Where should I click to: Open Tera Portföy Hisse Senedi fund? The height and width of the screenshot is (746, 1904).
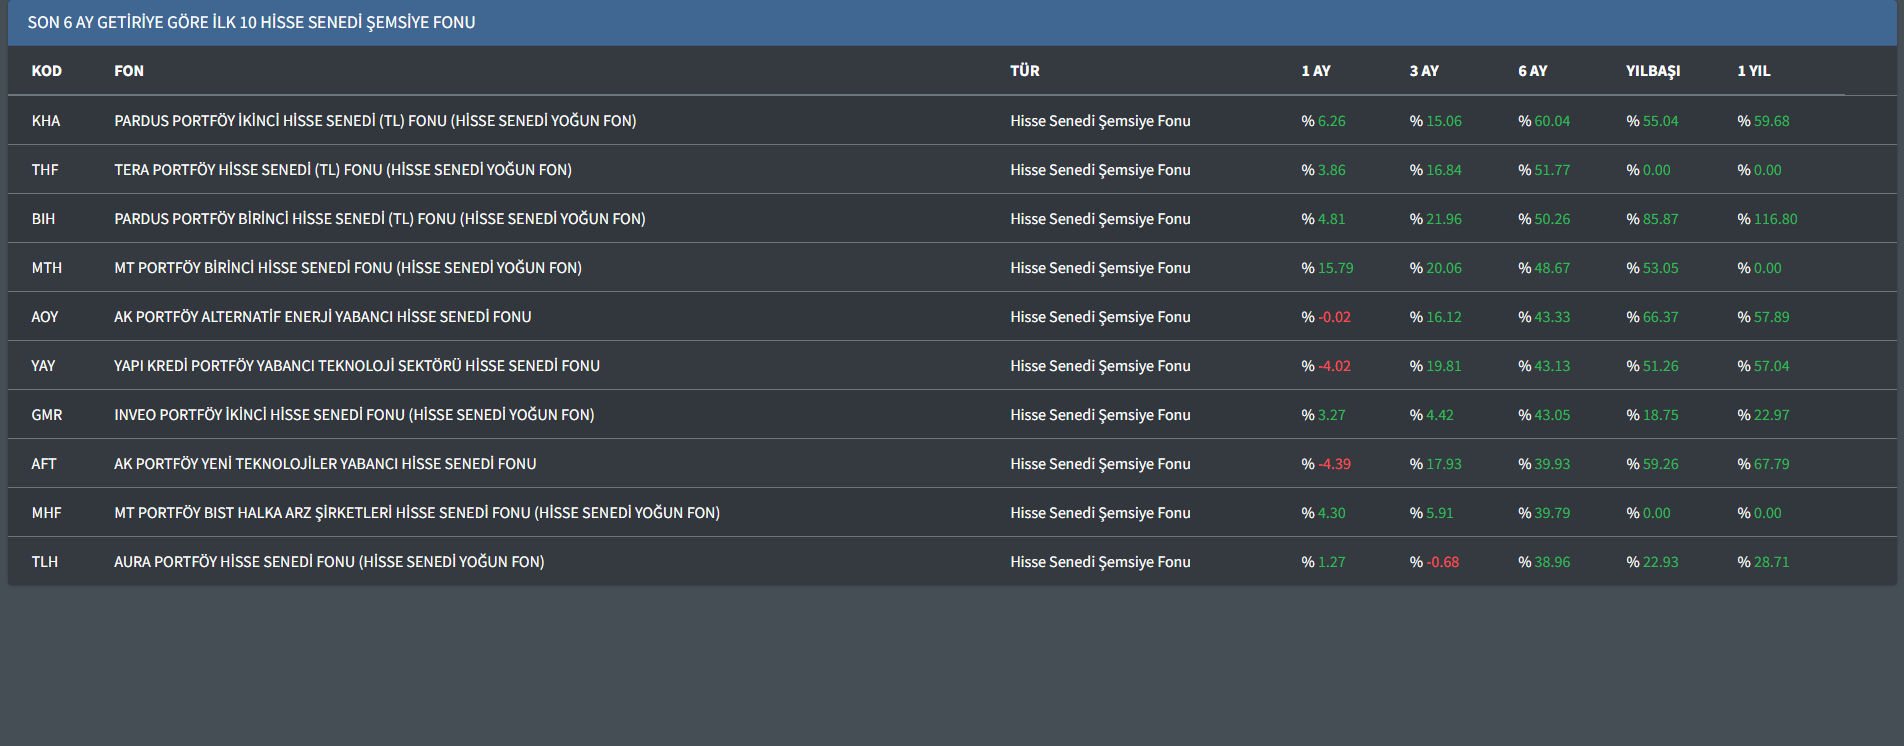tap(343, 170)
